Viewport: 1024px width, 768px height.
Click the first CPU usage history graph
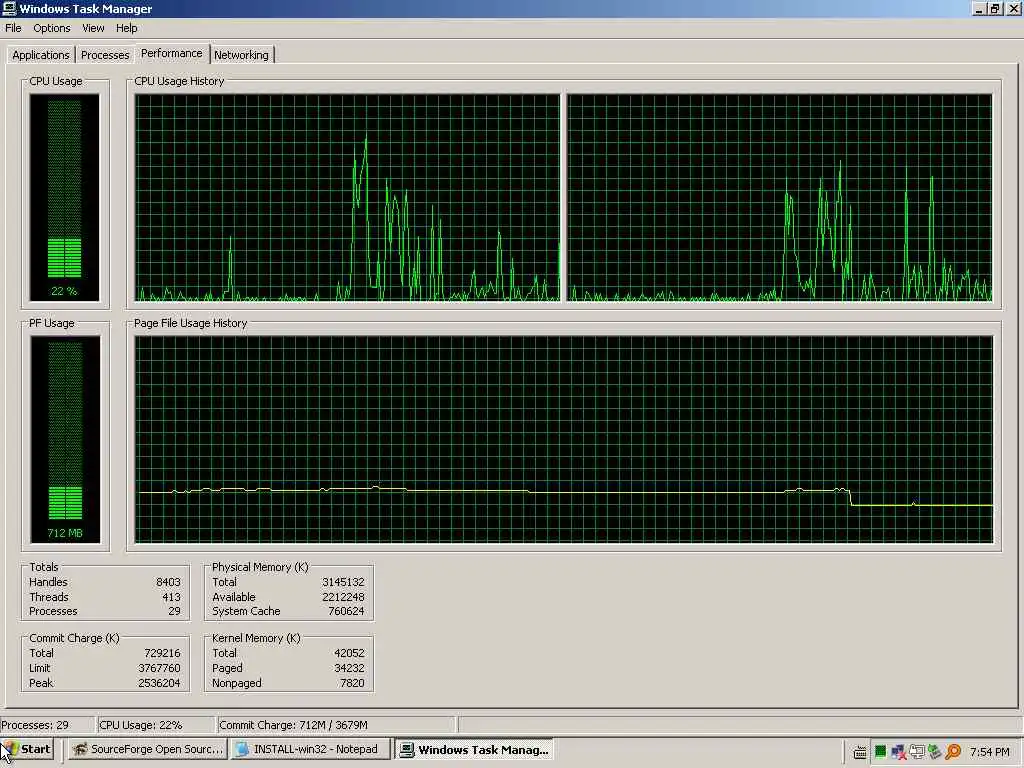click(347, 197)
